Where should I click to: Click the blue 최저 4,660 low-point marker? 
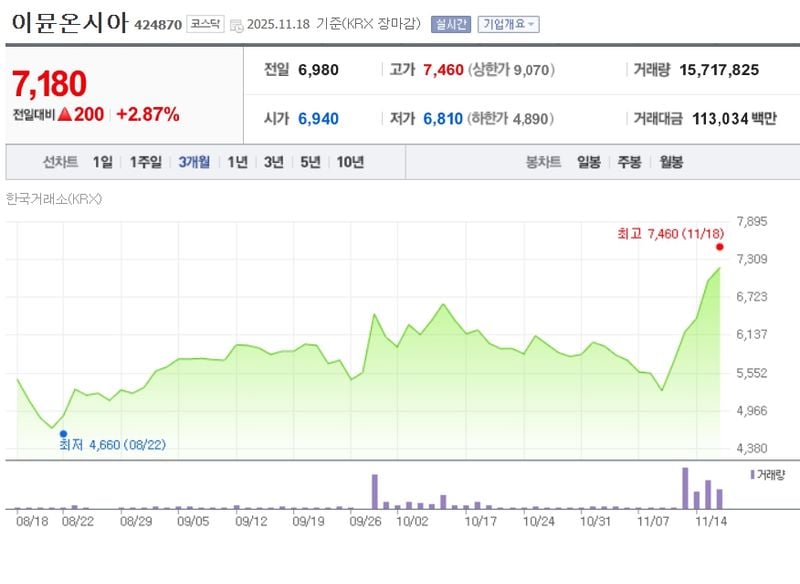coord(63,433)
